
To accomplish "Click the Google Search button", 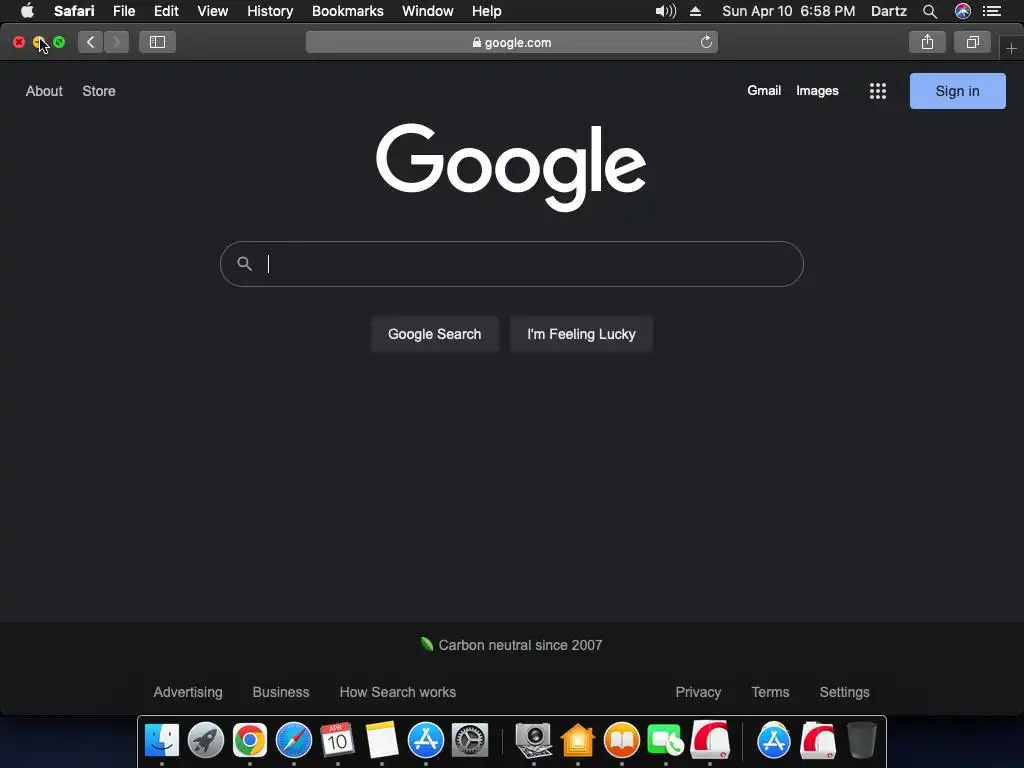I will [x=435, y=334].
